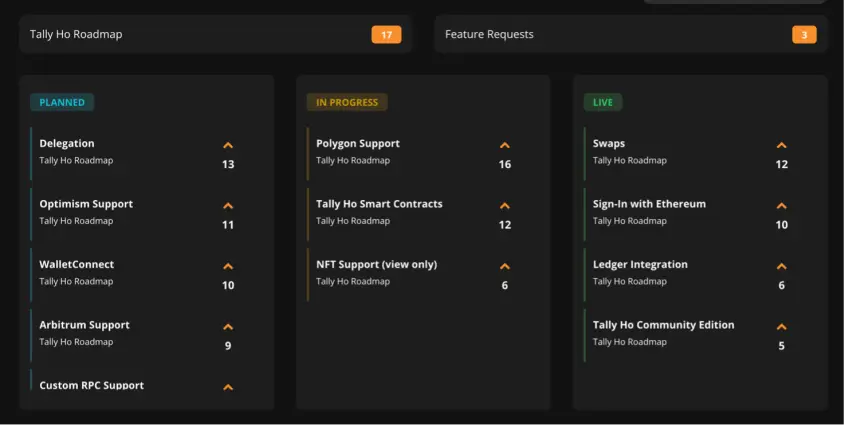Select the PLANNED status label

[62, 102]
